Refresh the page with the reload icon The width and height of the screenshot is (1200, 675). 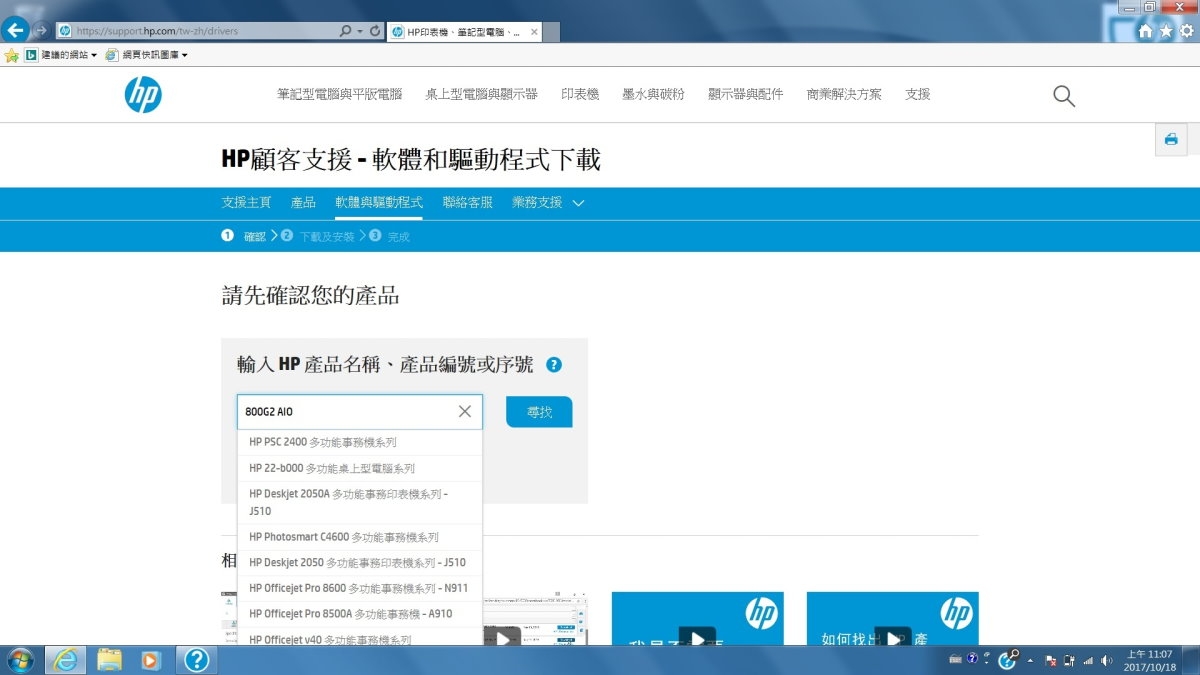tap(375, 31)
